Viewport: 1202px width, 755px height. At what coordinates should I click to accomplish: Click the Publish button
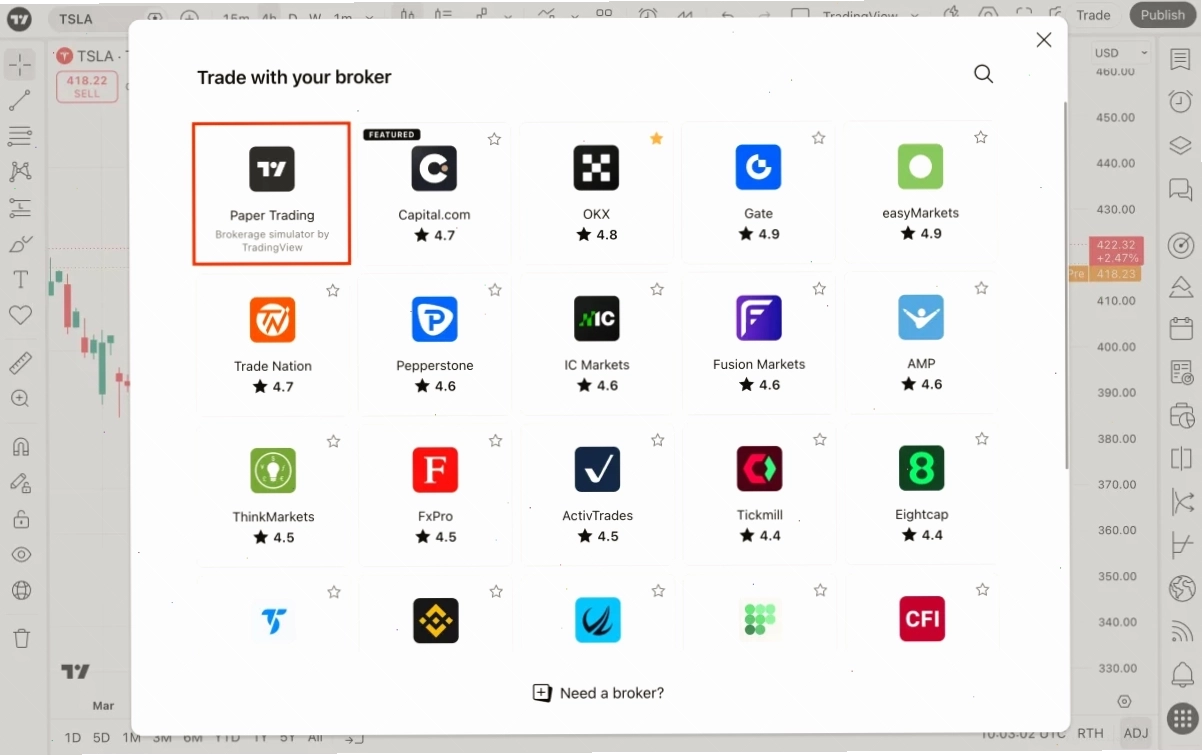click(1163, 15)
